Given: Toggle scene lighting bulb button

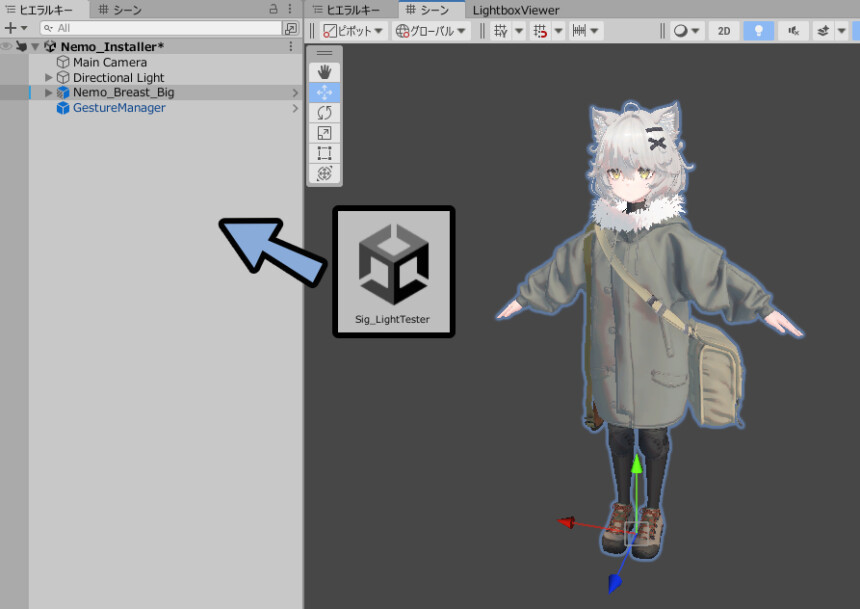Looking at the screenshot, I should pos(759,31).
